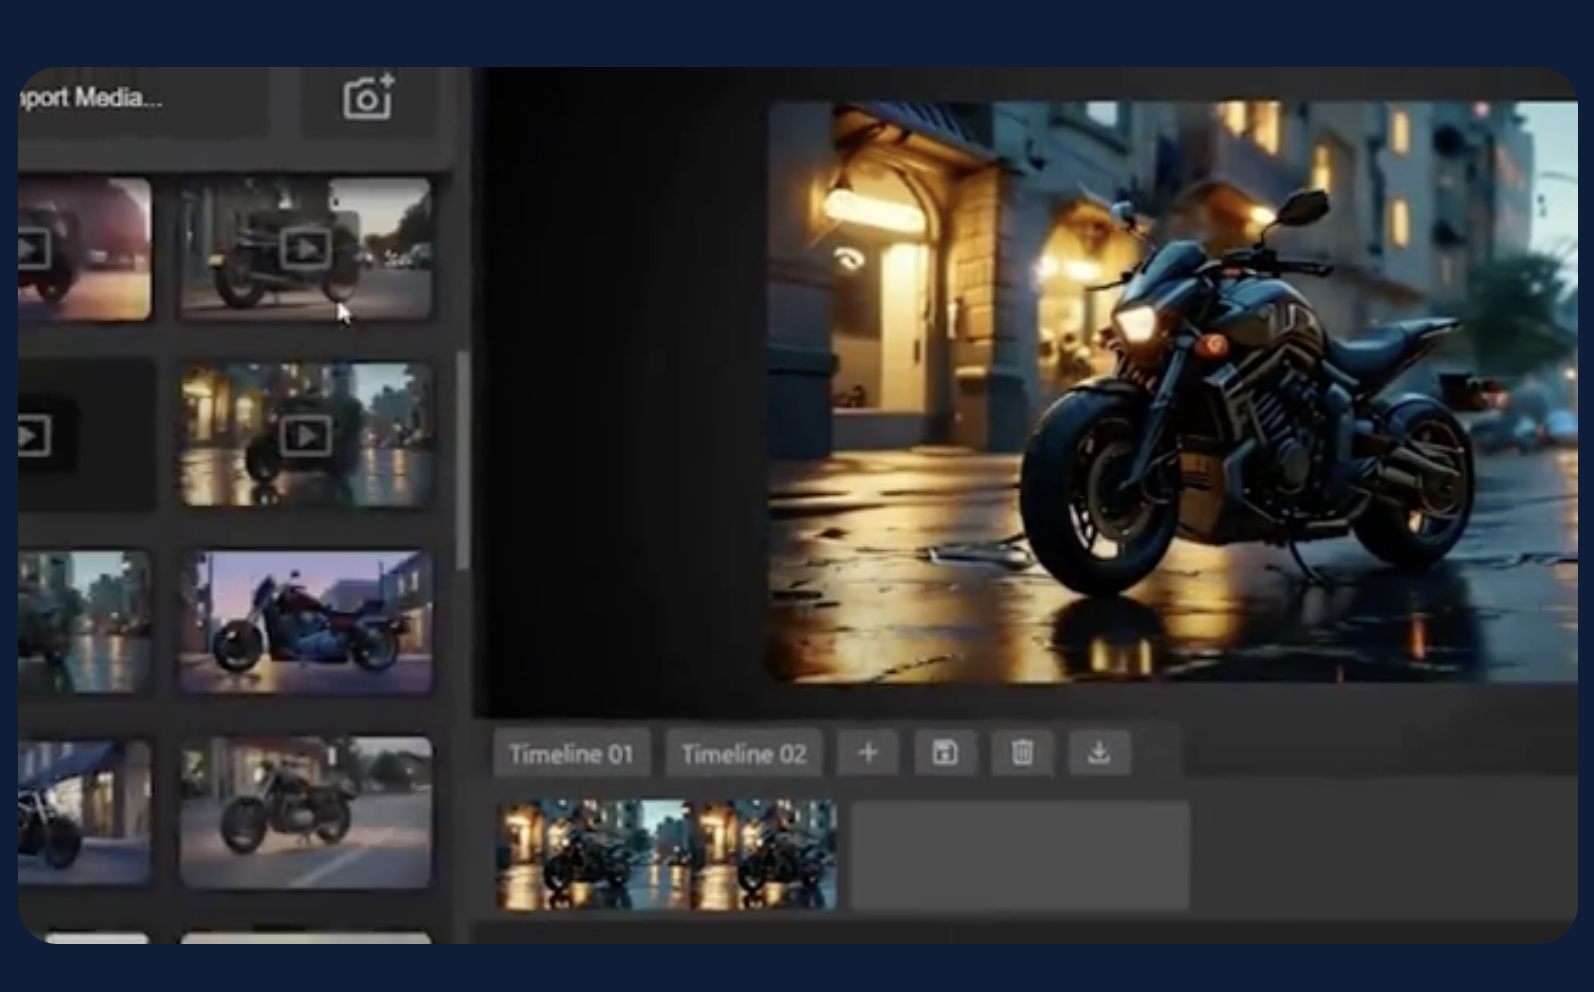The image size is (1594, 992).
Task: Click the media panel vertical scrollbar
Action: coord(462,460)
